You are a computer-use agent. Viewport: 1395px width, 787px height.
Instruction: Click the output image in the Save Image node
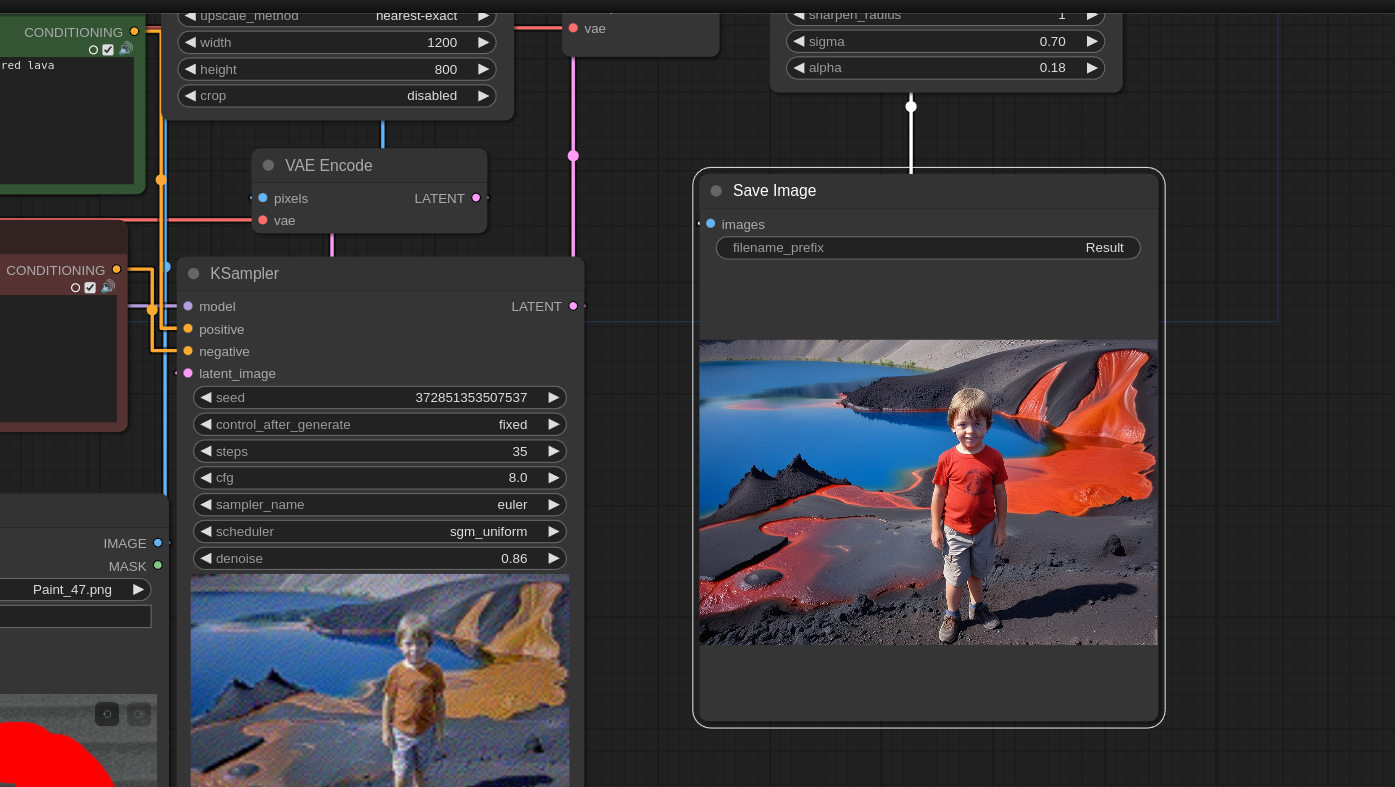pyautogui.click(x=928, y=492)
